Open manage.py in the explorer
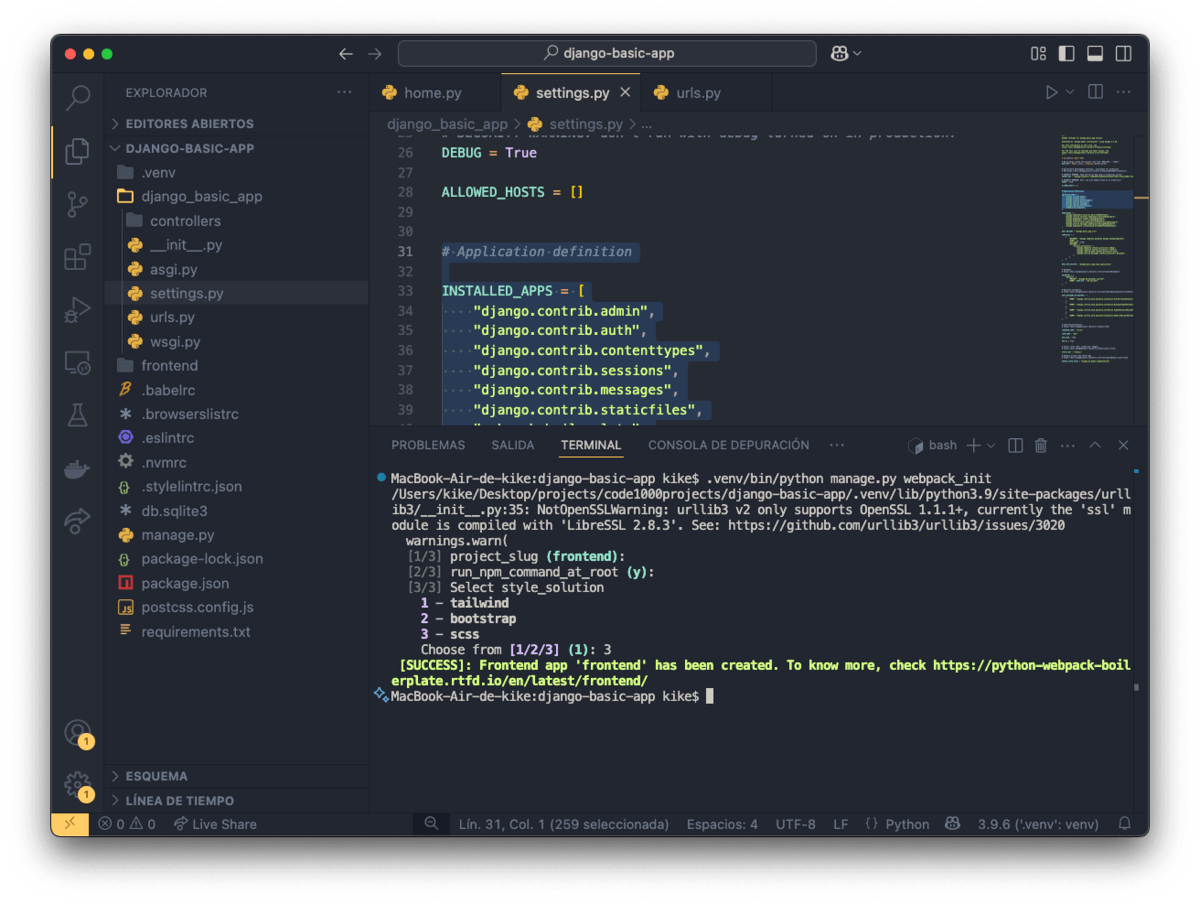Viewport: 1200px width, 904px height. [x=236, y=535]
